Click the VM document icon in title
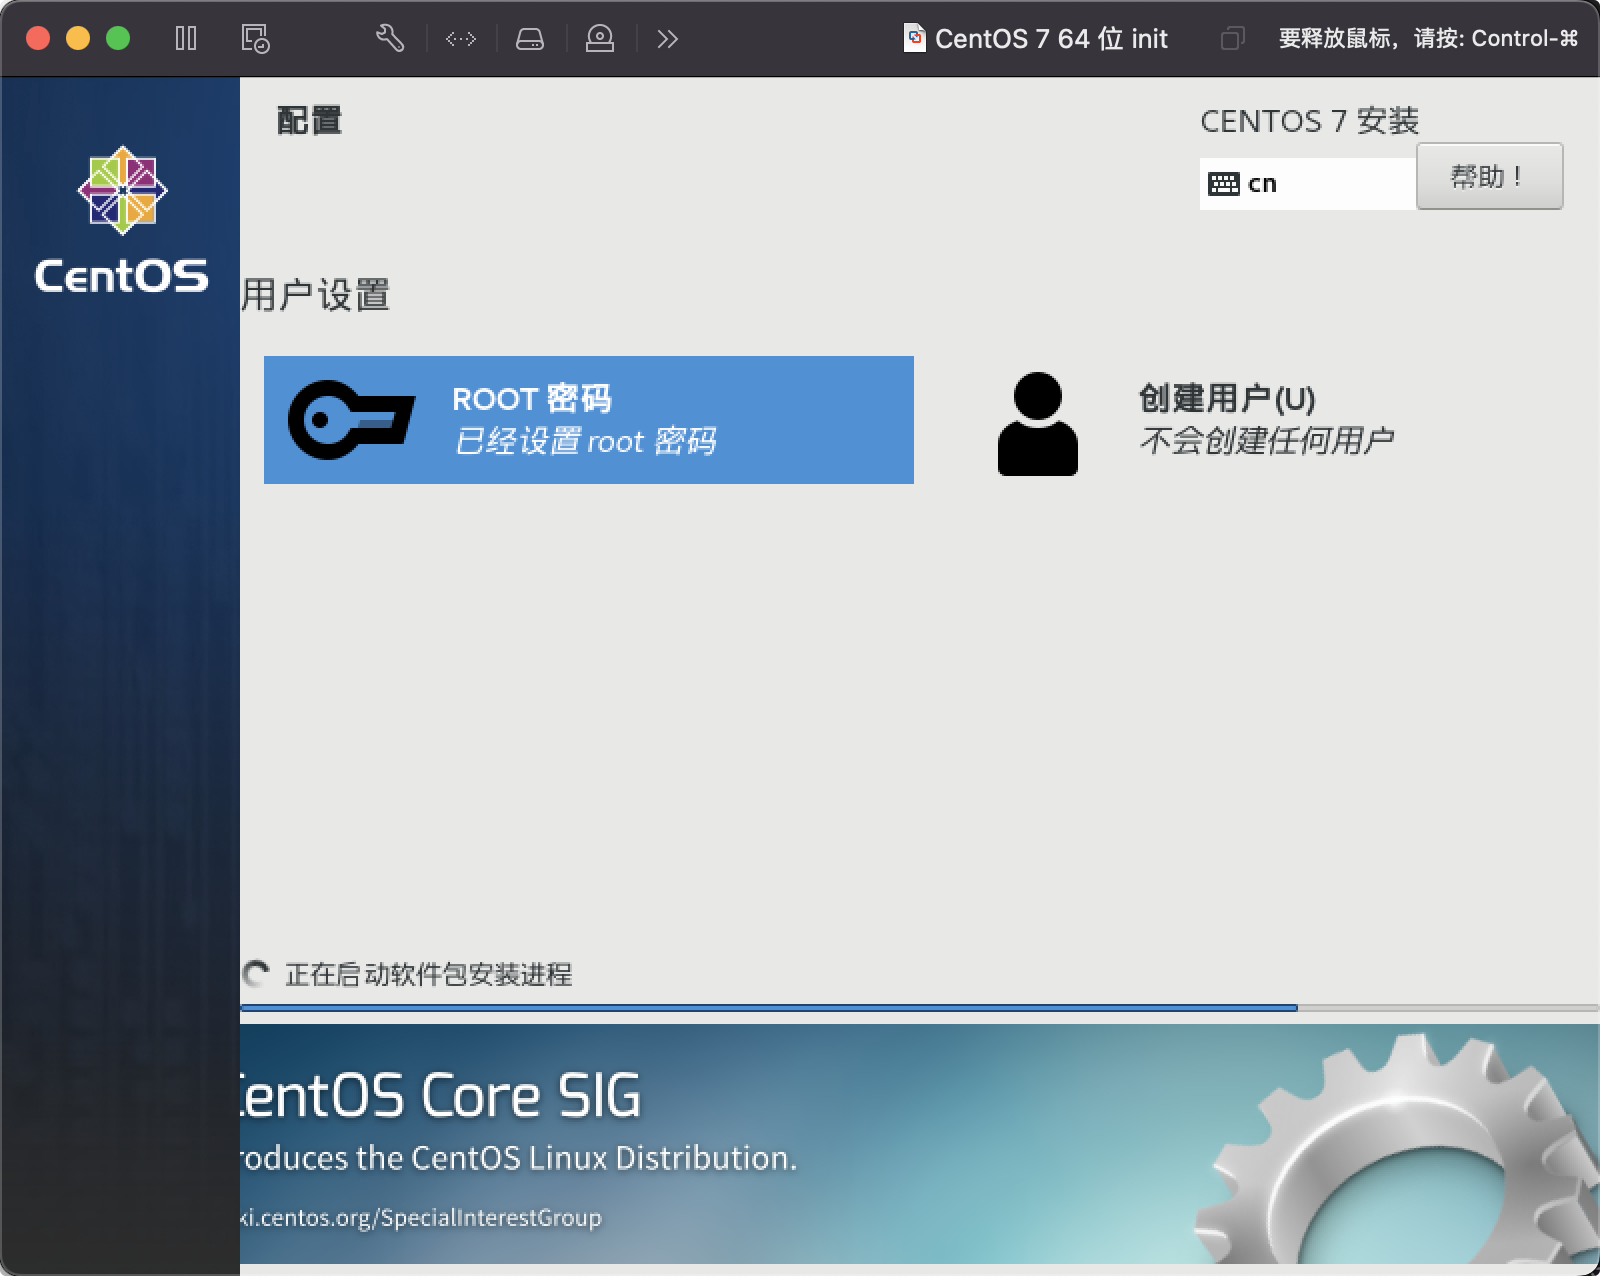The height and width of the screenshot is (1276, 1600). [914, 39]
